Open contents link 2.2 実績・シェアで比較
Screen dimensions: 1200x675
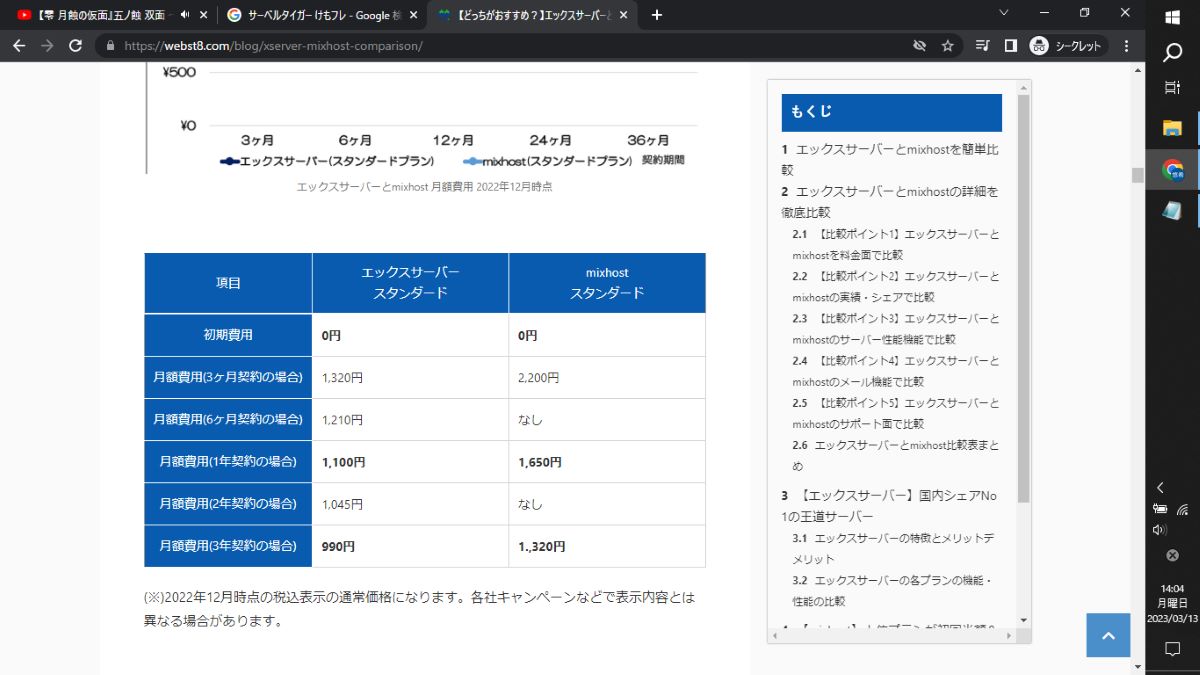(x=896, y=286)
